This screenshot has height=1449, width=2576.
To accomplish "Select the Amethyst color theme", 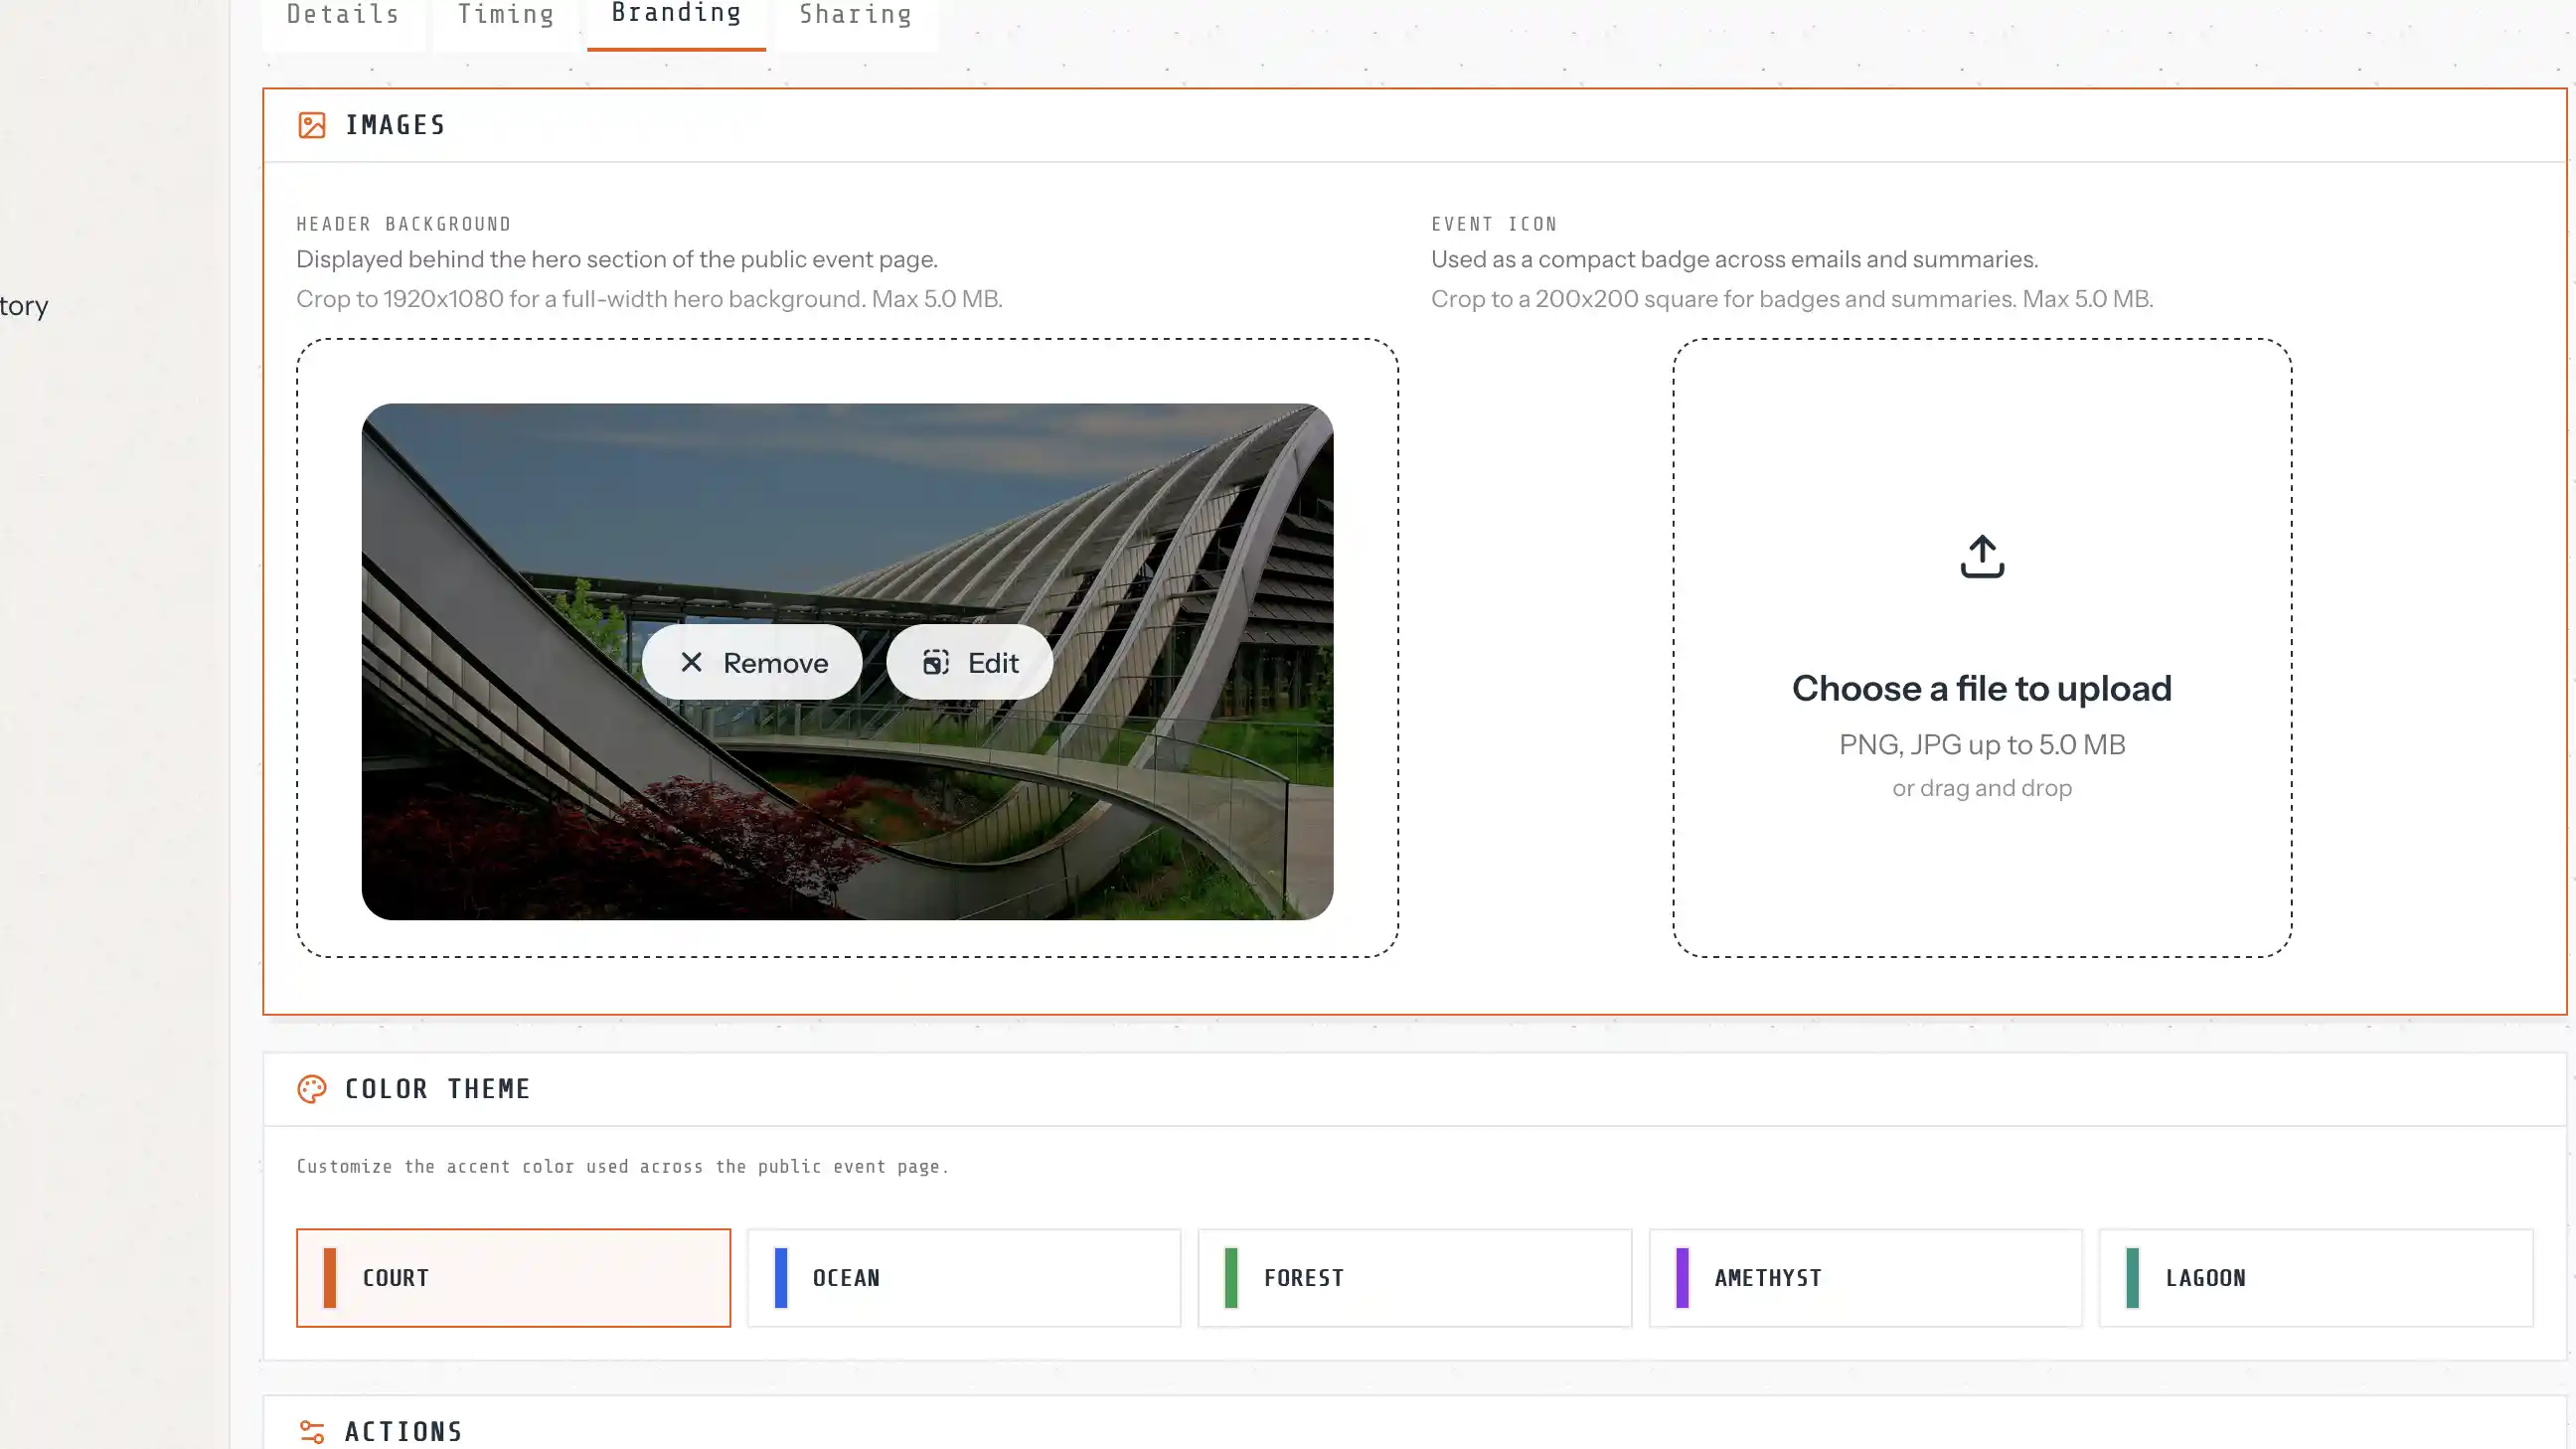I will tap(1865, 1277).
